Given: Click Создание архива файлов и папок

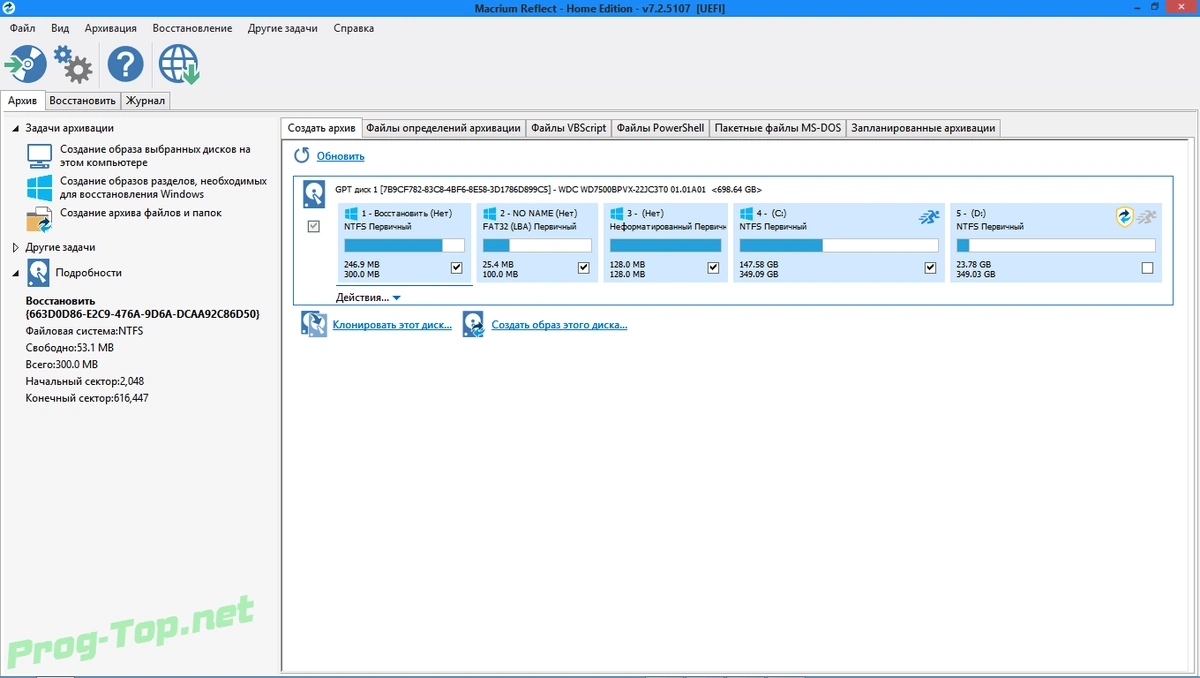Looking at the screenshot, I should click(x=141, y=213).
